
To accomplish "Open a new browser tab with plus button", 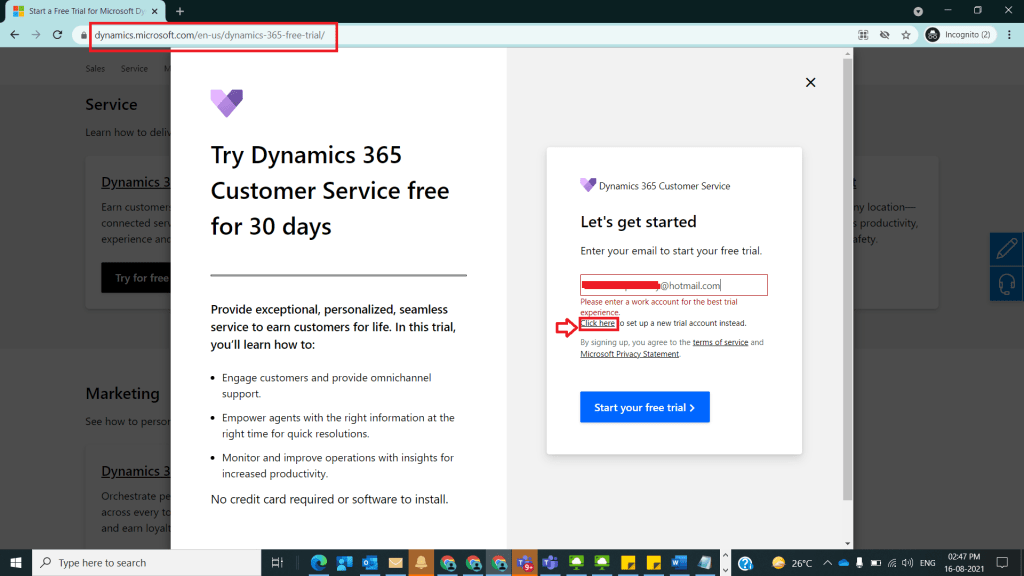I will [180, 11].
